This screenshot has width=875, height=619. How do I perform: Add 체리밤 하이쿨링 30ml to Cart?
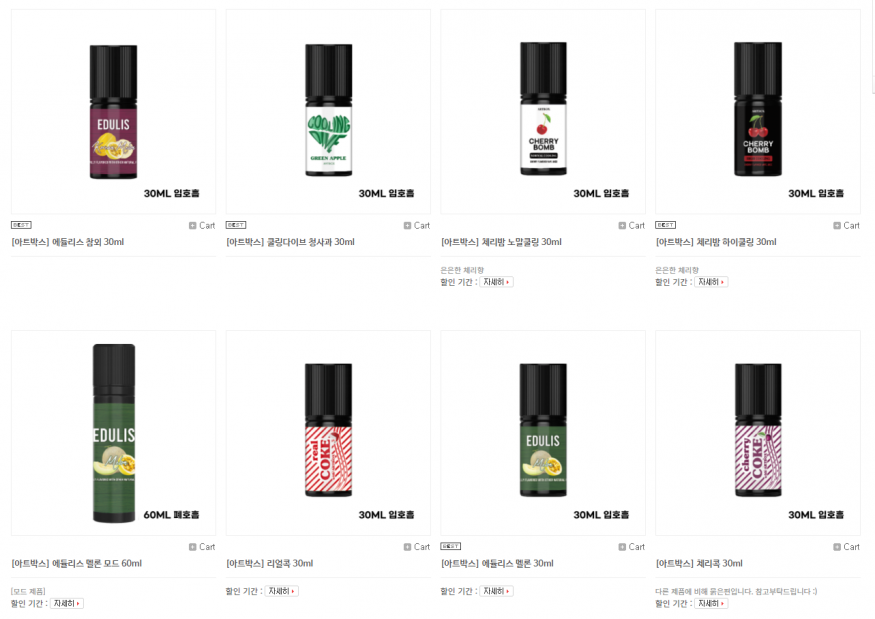click(846, 225)
